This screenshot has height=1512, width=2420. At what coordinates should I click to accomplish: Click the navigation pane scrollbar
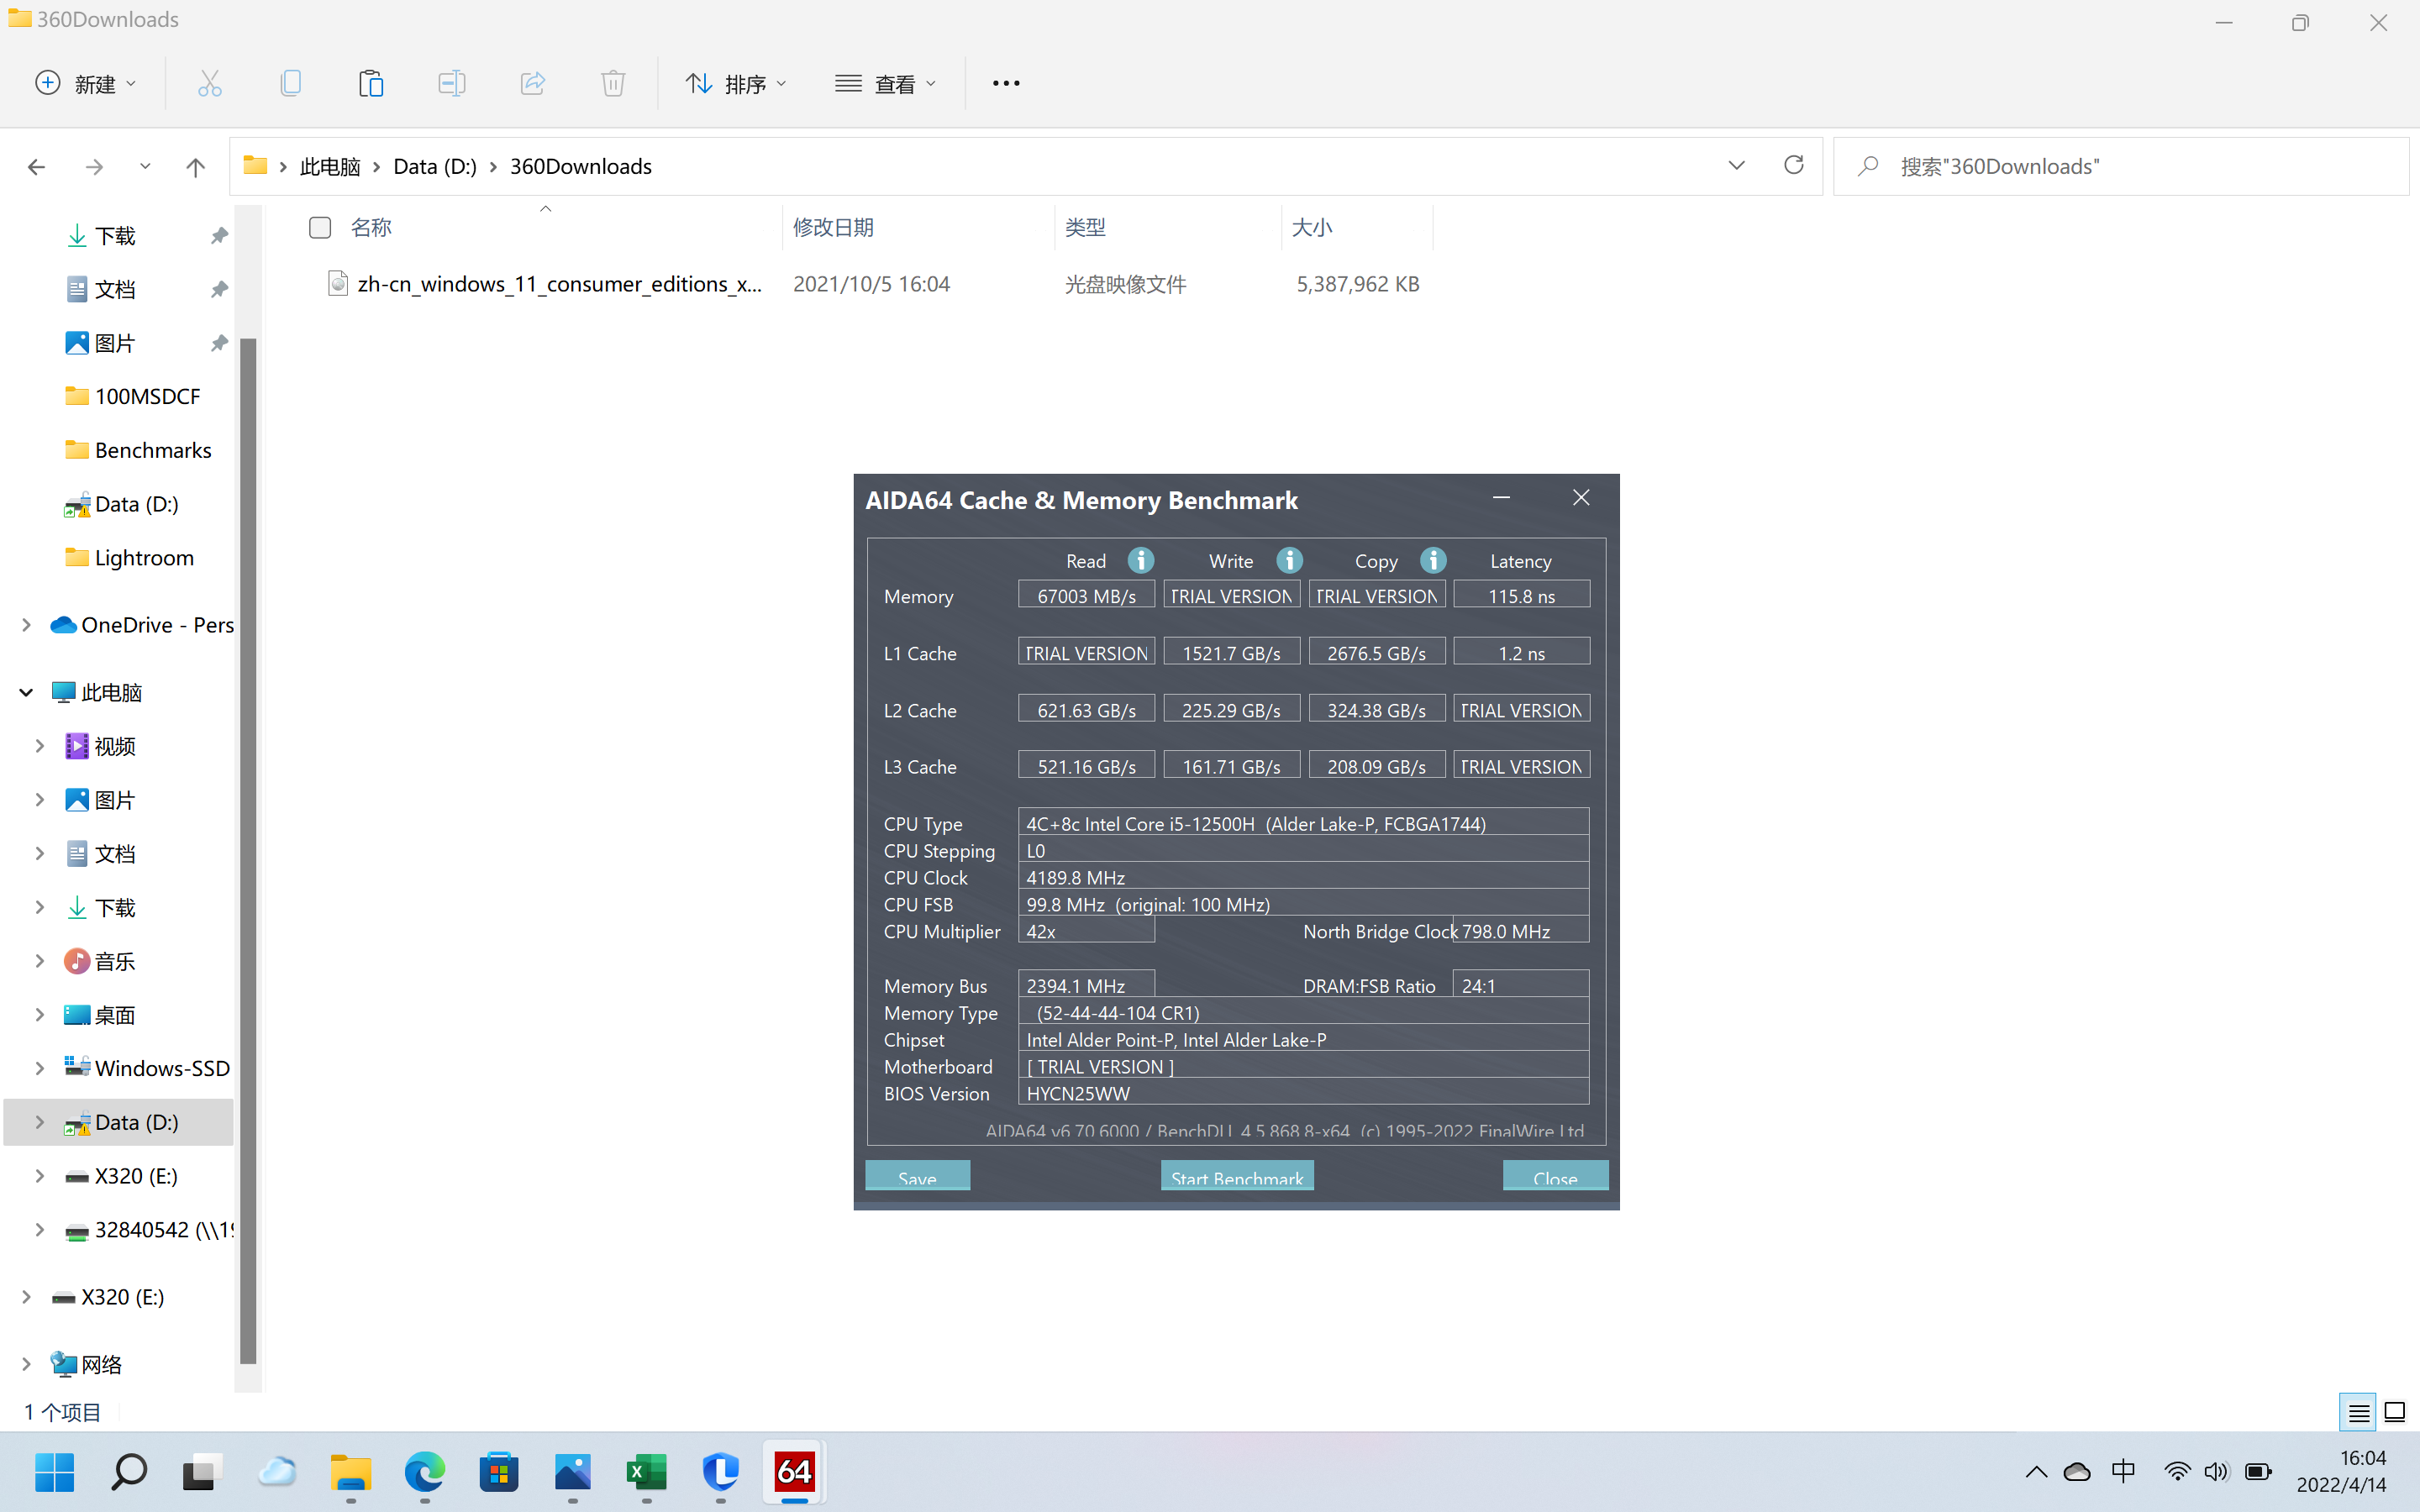click(x=248, y=850)
